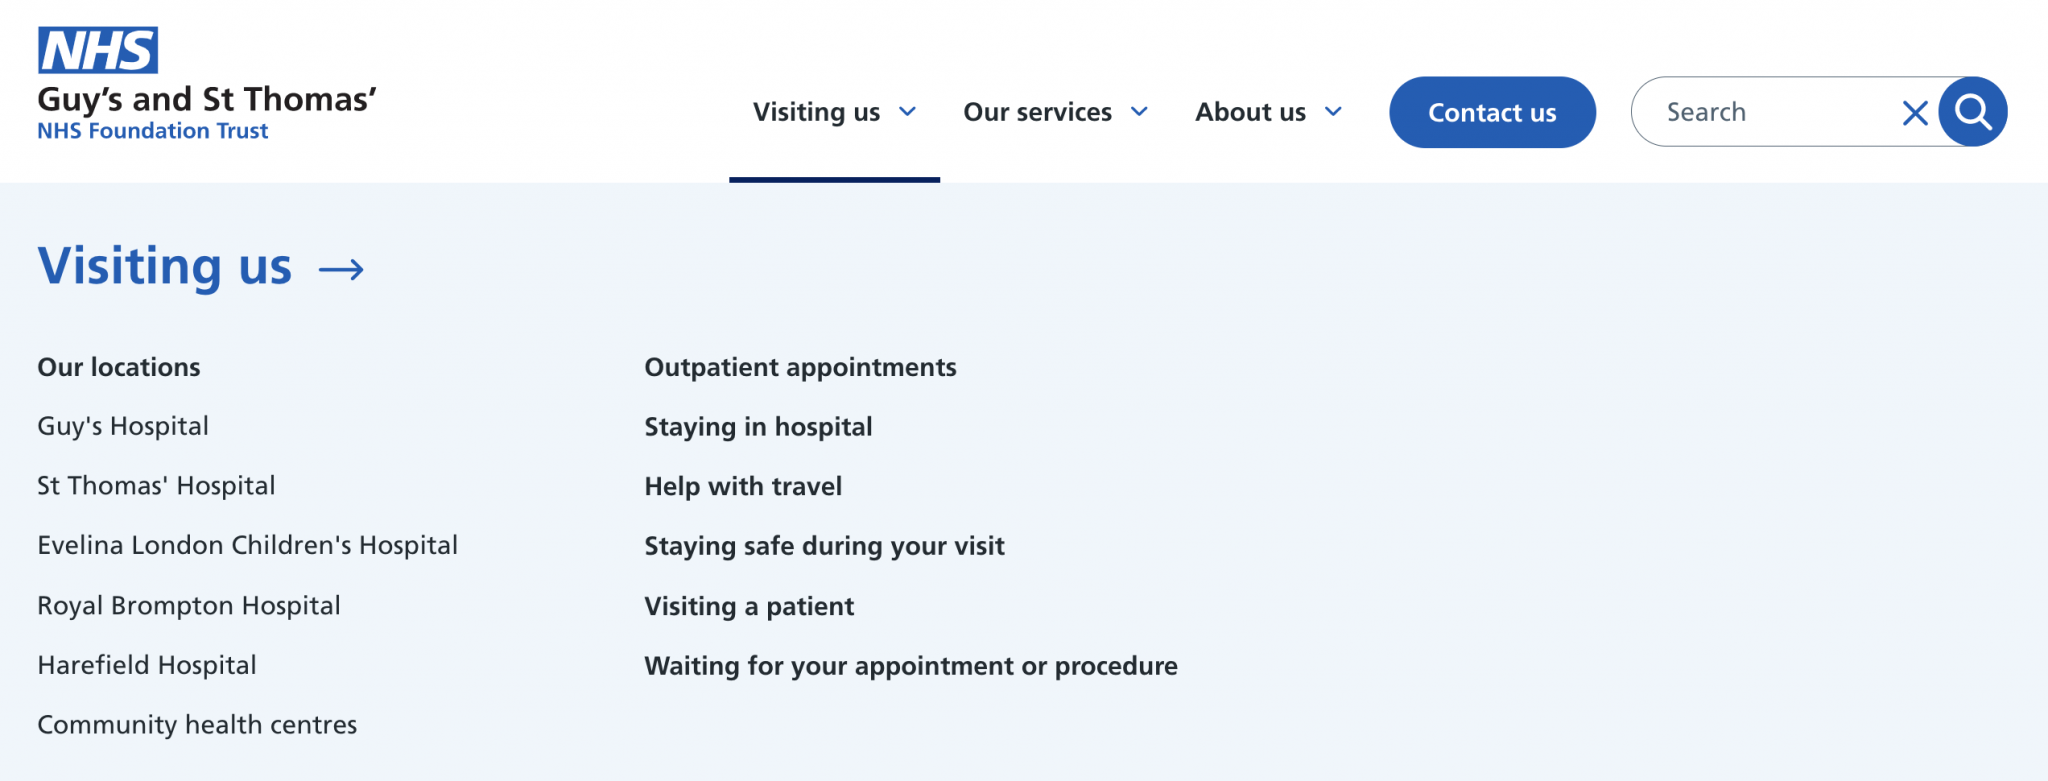
Task: Open Community health centres link
Action: coord(197,725)
